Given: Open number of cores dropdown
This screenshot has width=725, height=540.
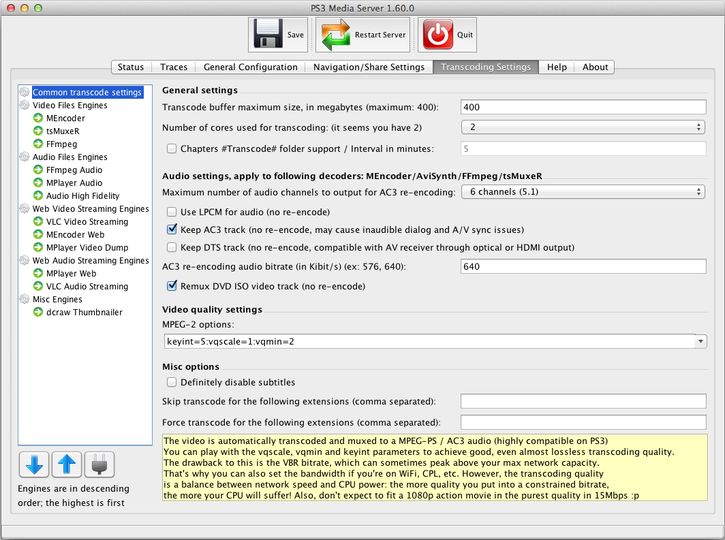Looking at the screenshot, I should click(x=583, y=127).
